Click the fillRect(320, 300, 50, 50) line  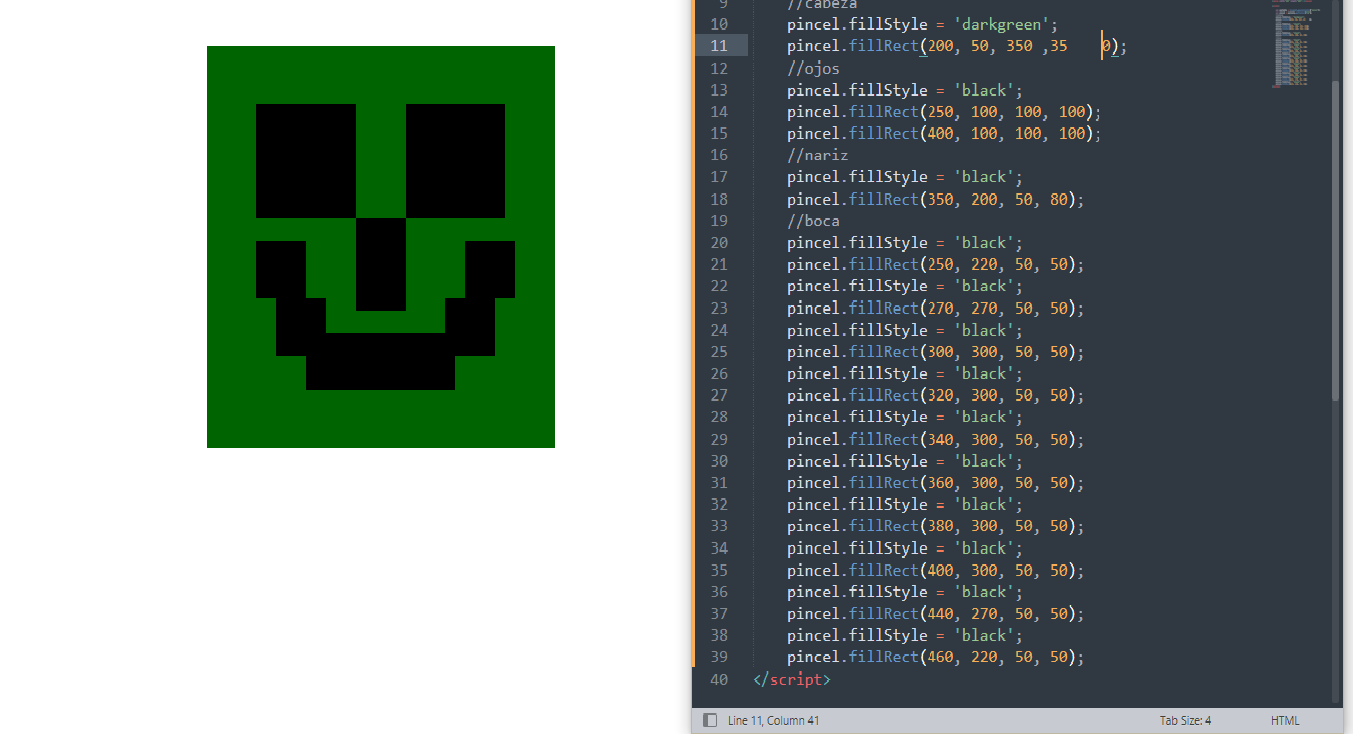pos(935,395)
